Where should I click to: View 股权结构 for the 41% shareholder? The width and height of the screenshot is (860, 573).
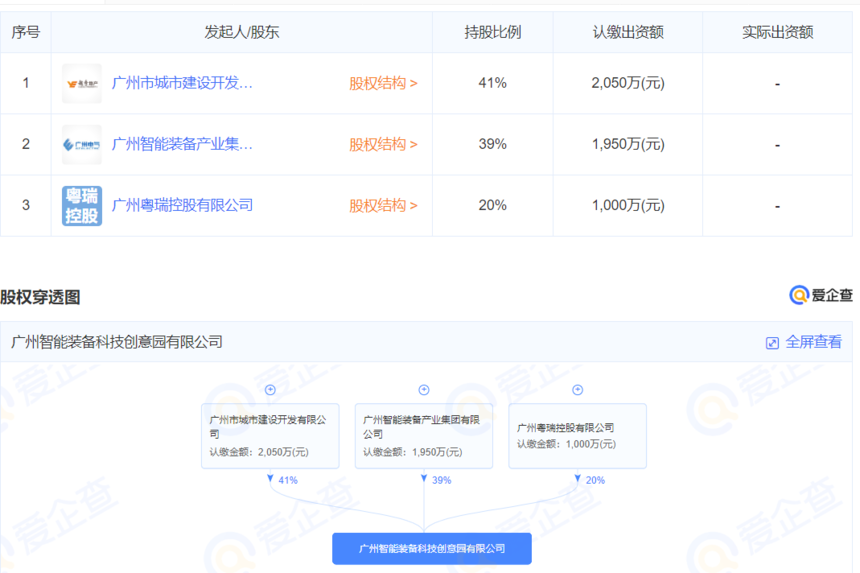[x=383, y=83]
